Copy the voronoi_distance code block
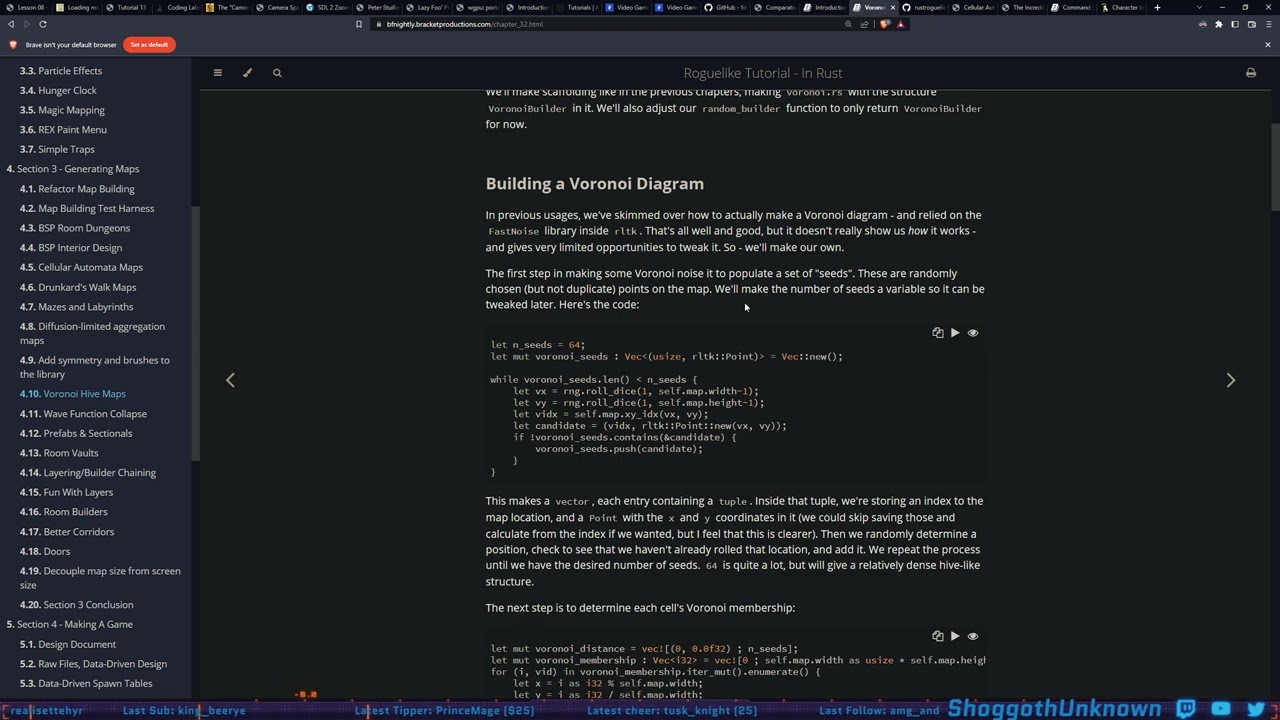Screen dimensions: 1280x720 [x=937, y=636]
